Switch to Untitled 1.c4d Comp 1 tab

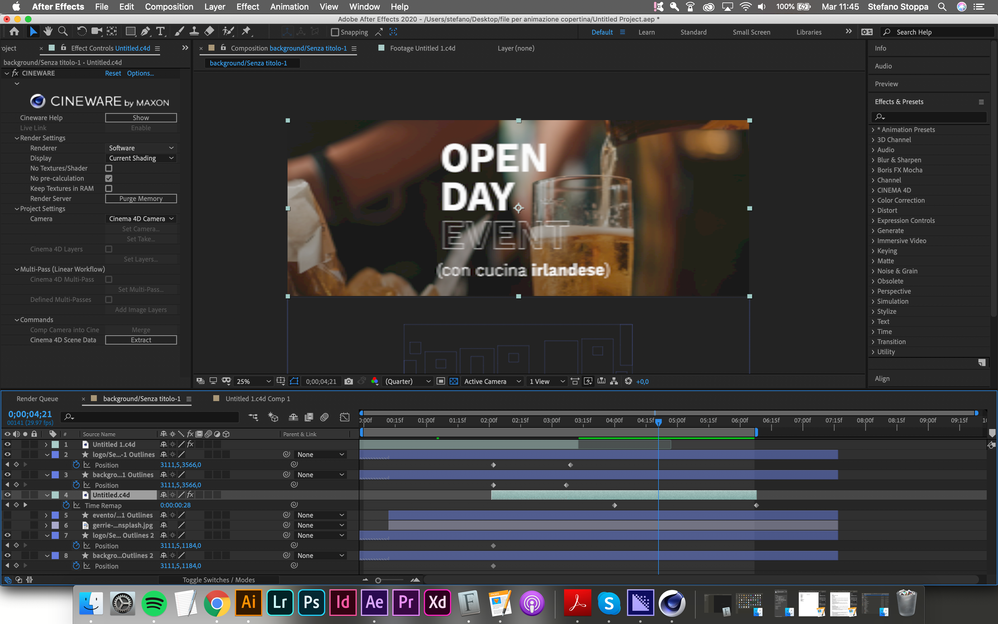[257, 399]
